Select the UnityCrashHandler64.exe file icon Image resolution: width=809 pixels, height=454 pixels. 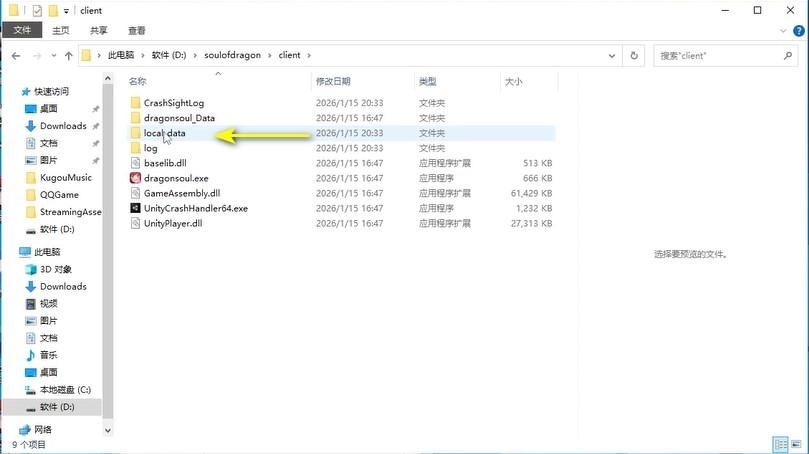point(135,208)
